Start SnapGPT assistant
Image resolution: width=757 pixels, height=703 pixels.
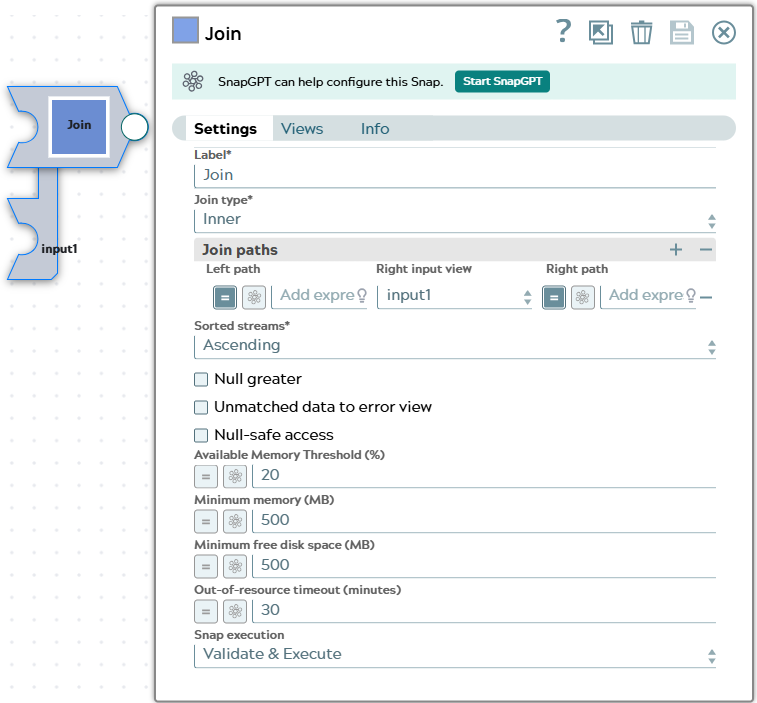pyautogui.click(x=502, y=81)
